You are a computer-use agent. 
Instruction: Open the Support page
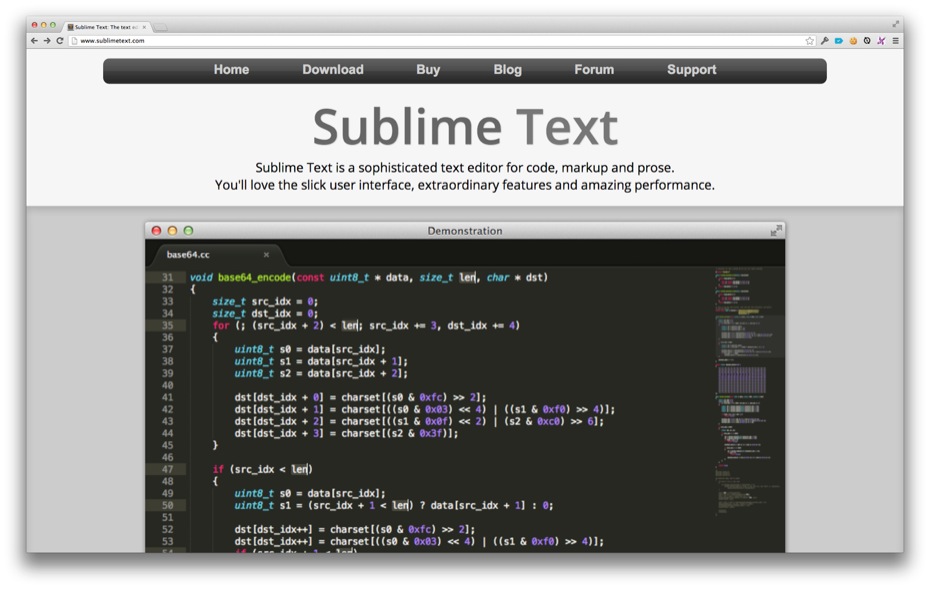pyautogui.click(x=692, y=69)
